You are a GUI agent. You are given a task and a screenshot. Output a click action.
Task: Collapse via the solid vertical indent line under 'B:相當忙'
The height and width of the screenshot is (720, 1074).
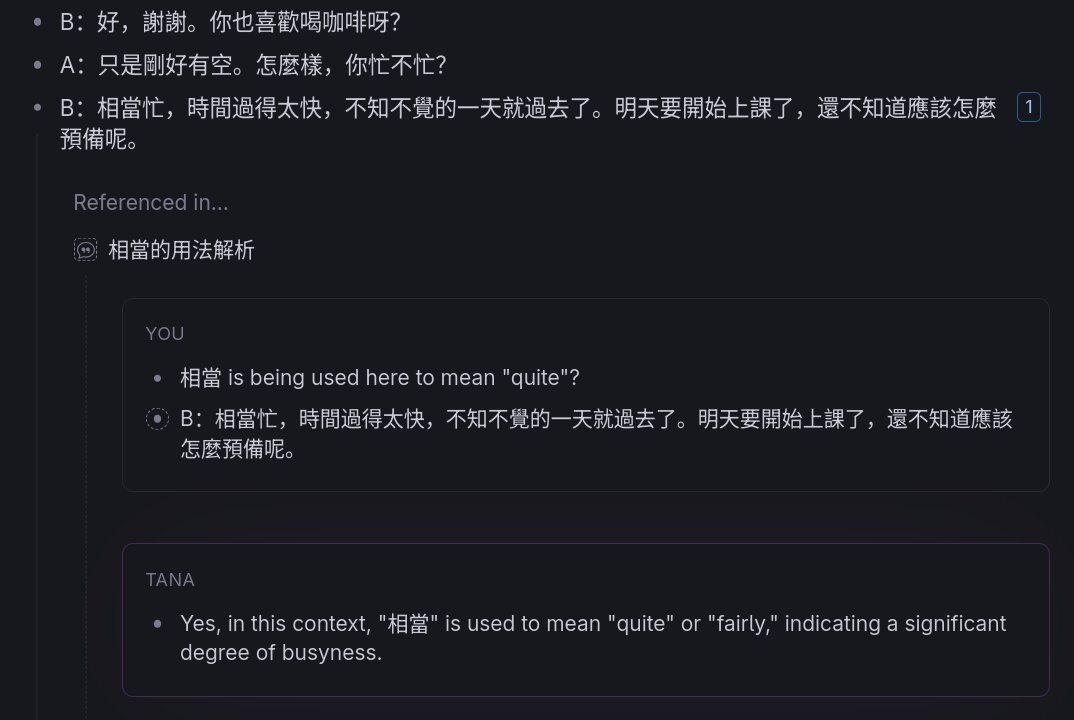tap(37, 425)
